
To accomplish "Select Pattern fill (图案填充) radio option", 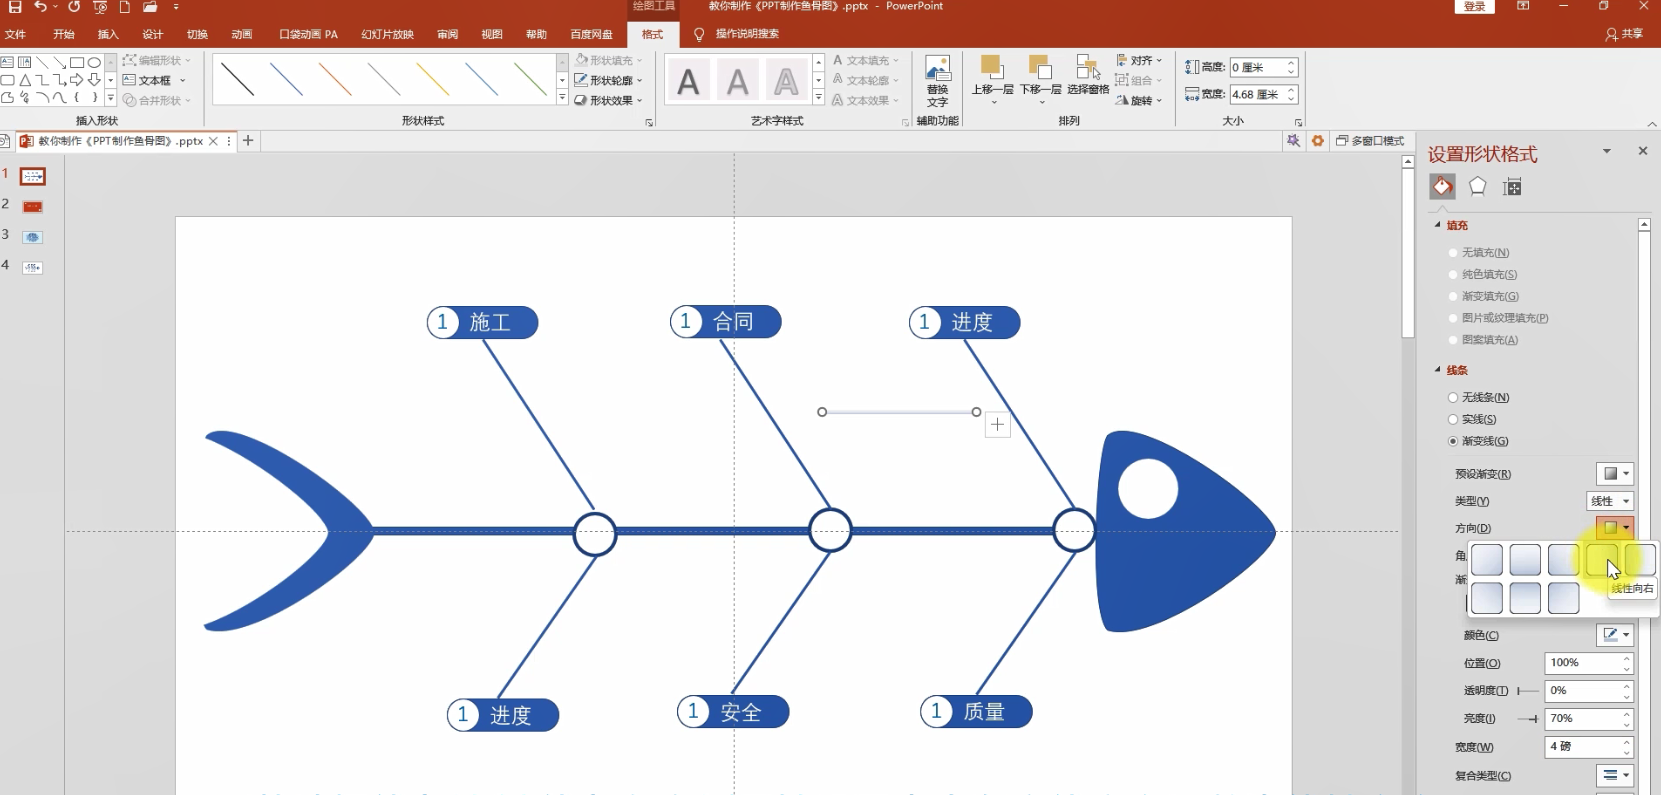I will click(x=1453, y=340).
